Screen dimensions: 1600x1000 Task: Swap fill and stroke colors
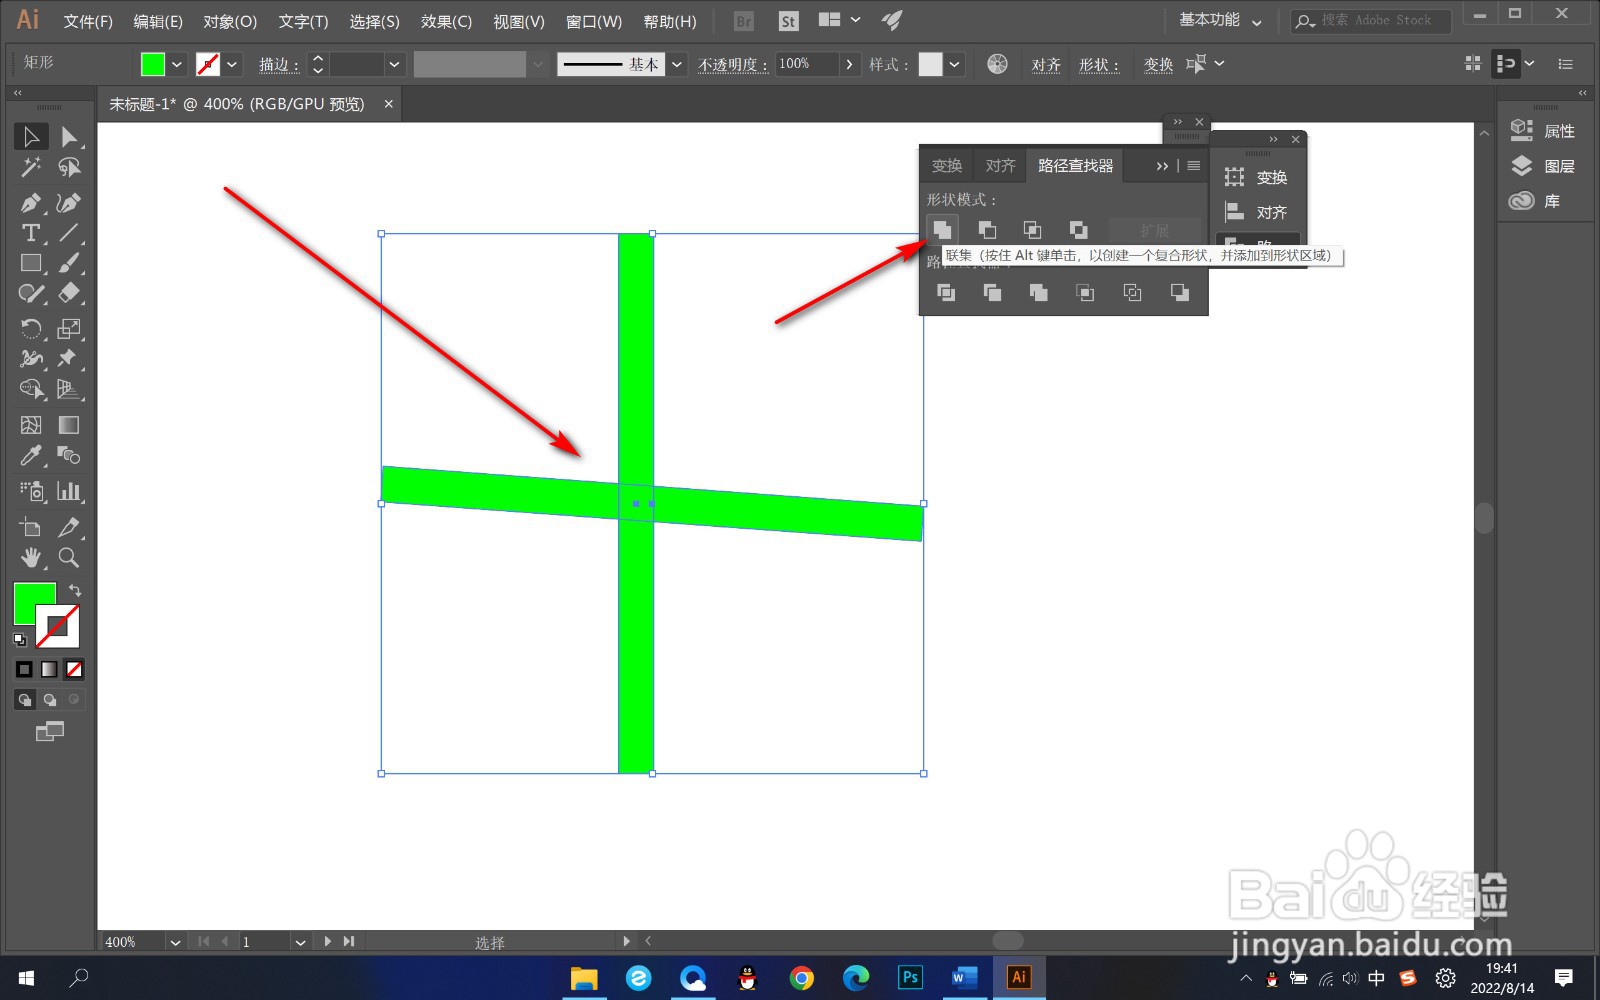(75, 590)
